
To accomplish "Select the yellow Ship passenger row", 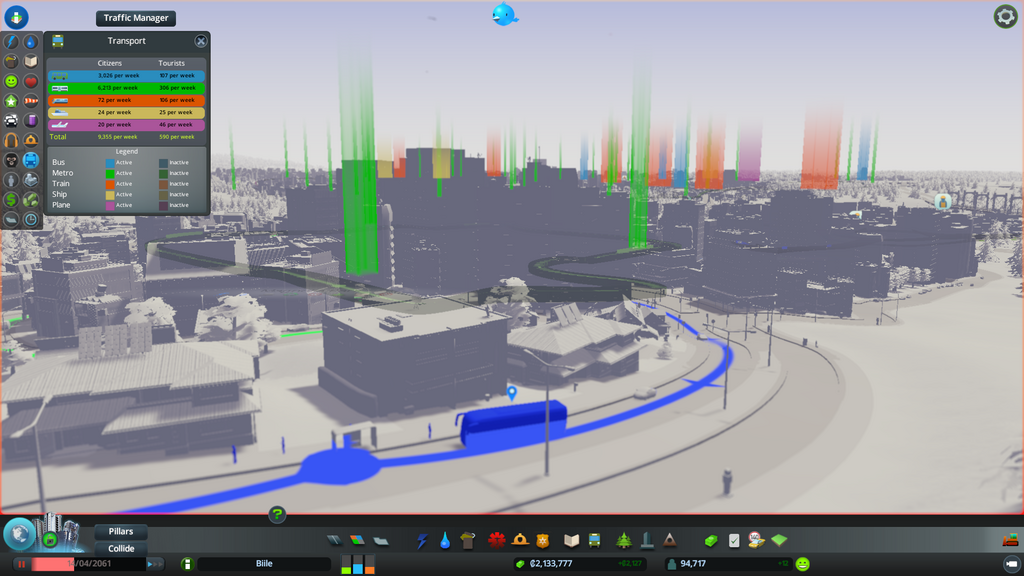I will point(127,112).
